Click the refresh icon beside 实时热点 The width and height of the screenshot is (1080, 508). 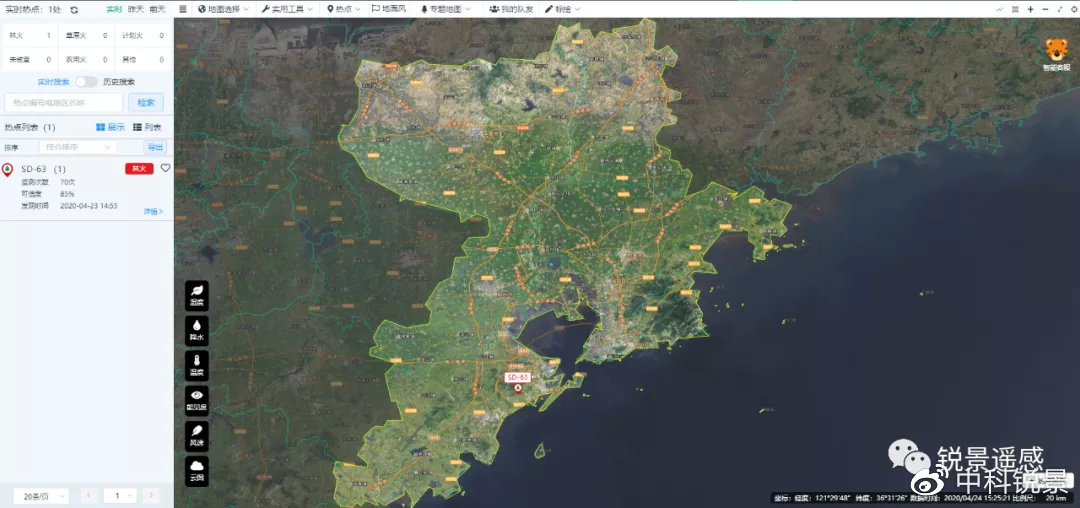click(74, 9)
